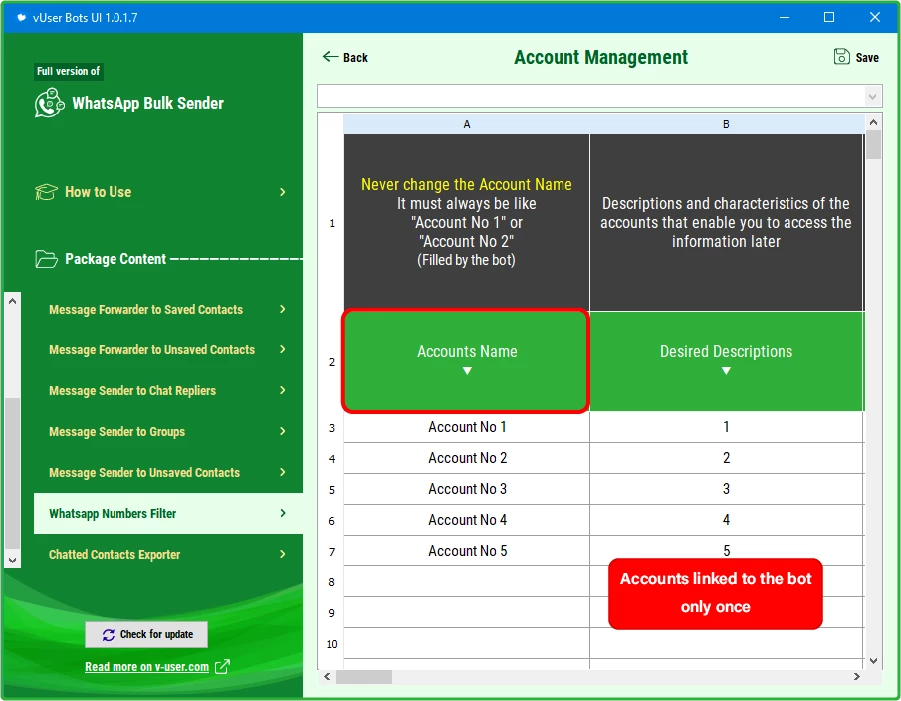Click sidebar scrollbar thumb
This screenshot has width=901, height=701.
[13, 472]
